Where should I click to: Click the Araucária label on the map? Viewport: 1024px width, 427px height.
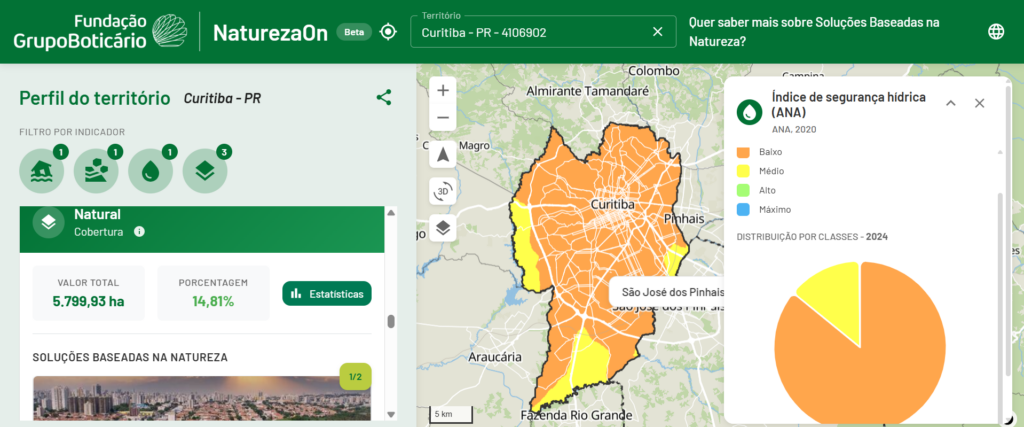click(494, 357)
